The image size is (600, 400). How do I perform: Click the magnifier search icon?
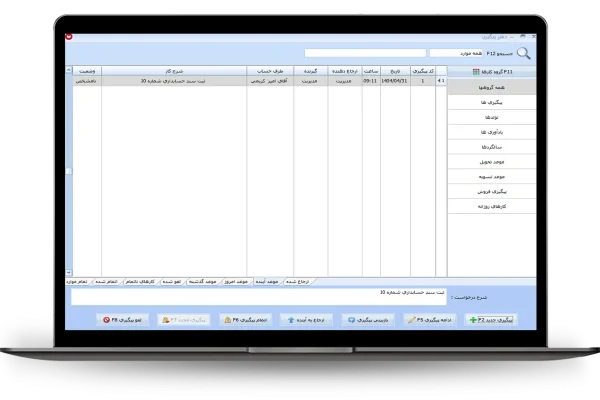[523, 54]
